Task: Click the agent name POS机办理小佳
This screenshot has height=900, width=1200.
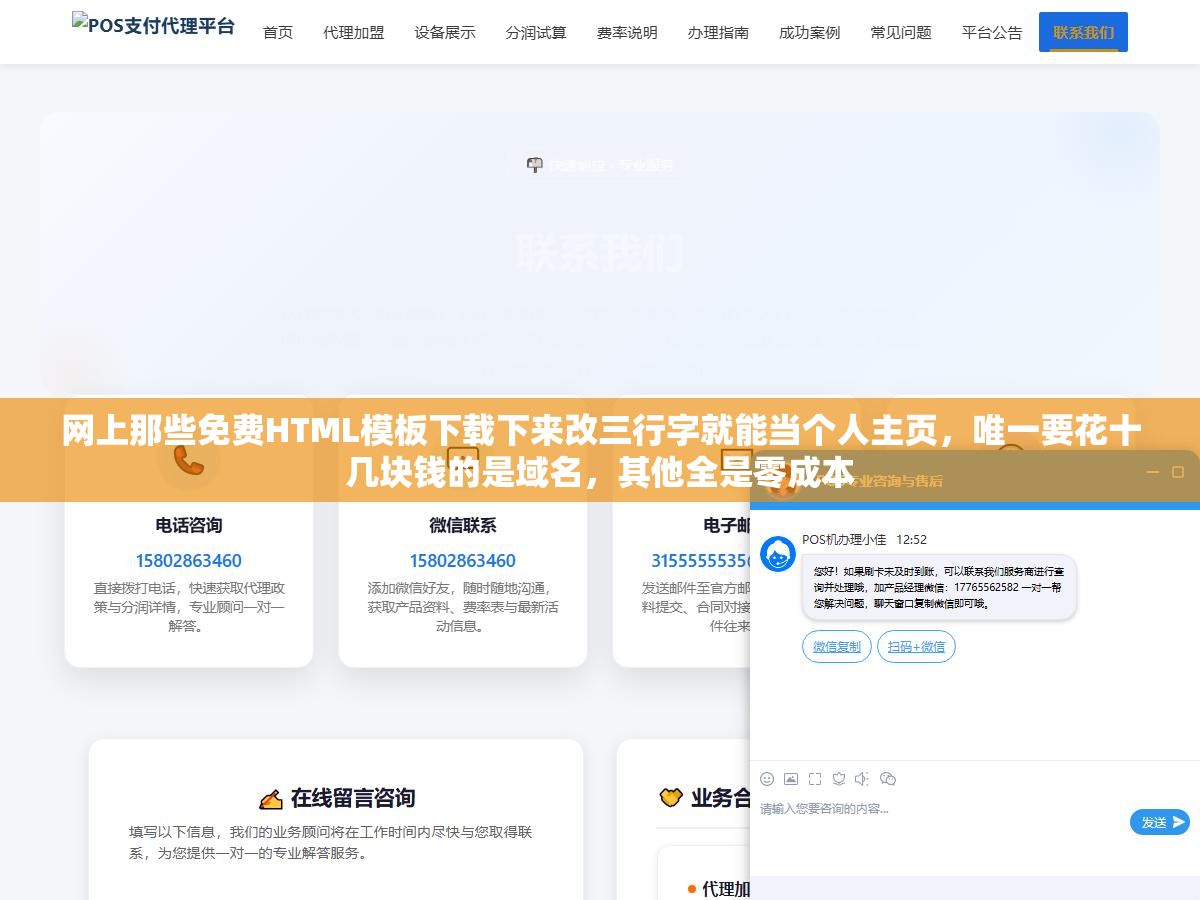Action: pos(844,540)
